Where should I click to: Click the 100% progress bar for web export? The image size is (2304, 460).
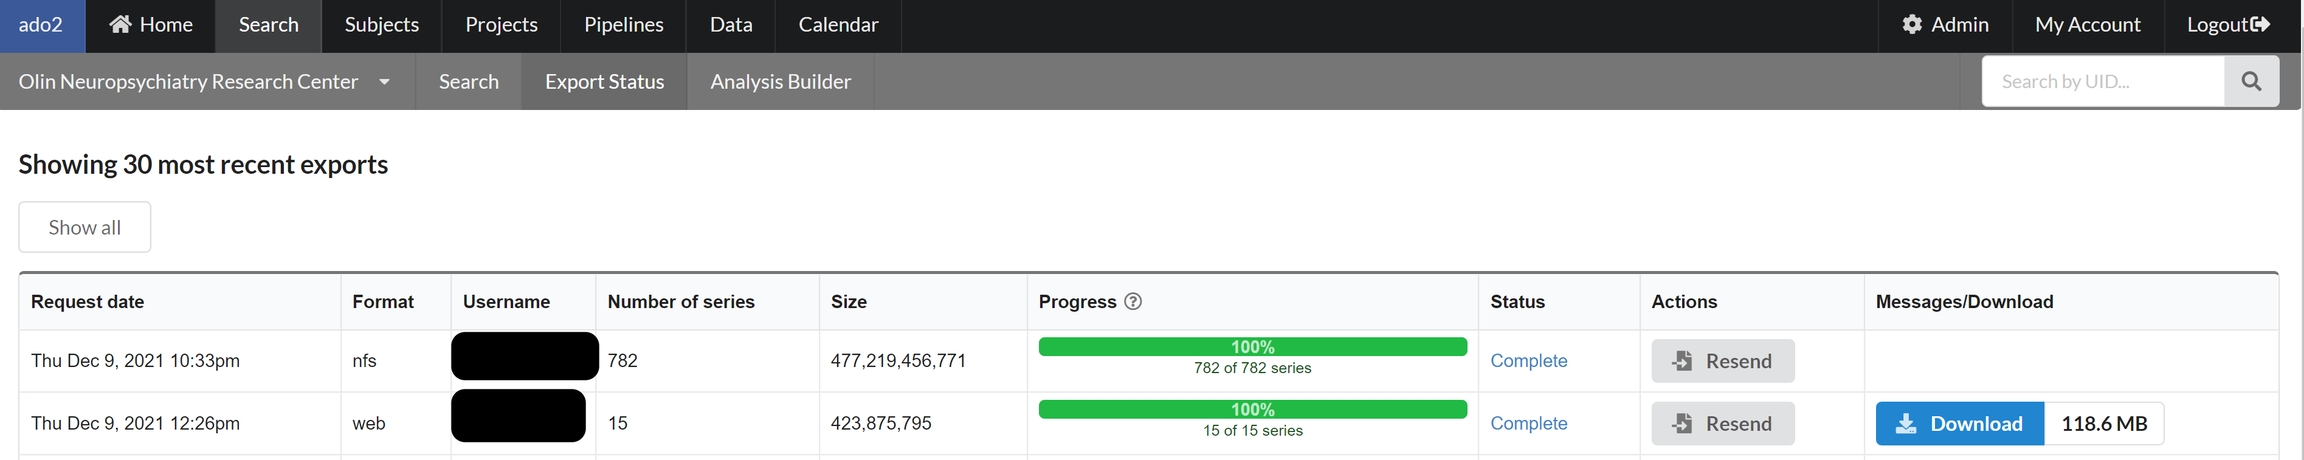(x=1252, y=410)
